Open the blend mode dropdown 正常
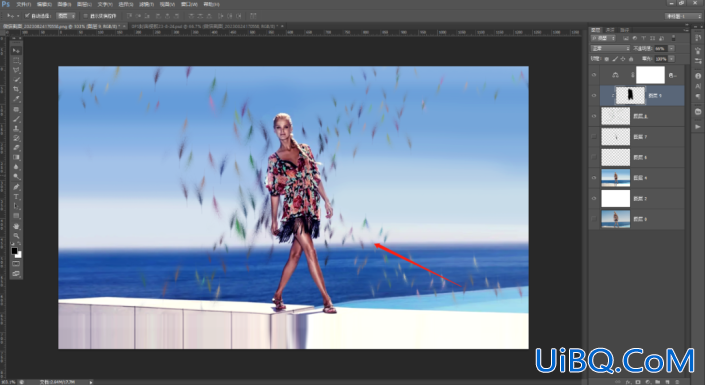The width and height of the screenshot is (705, 385). tap(610, 49)
